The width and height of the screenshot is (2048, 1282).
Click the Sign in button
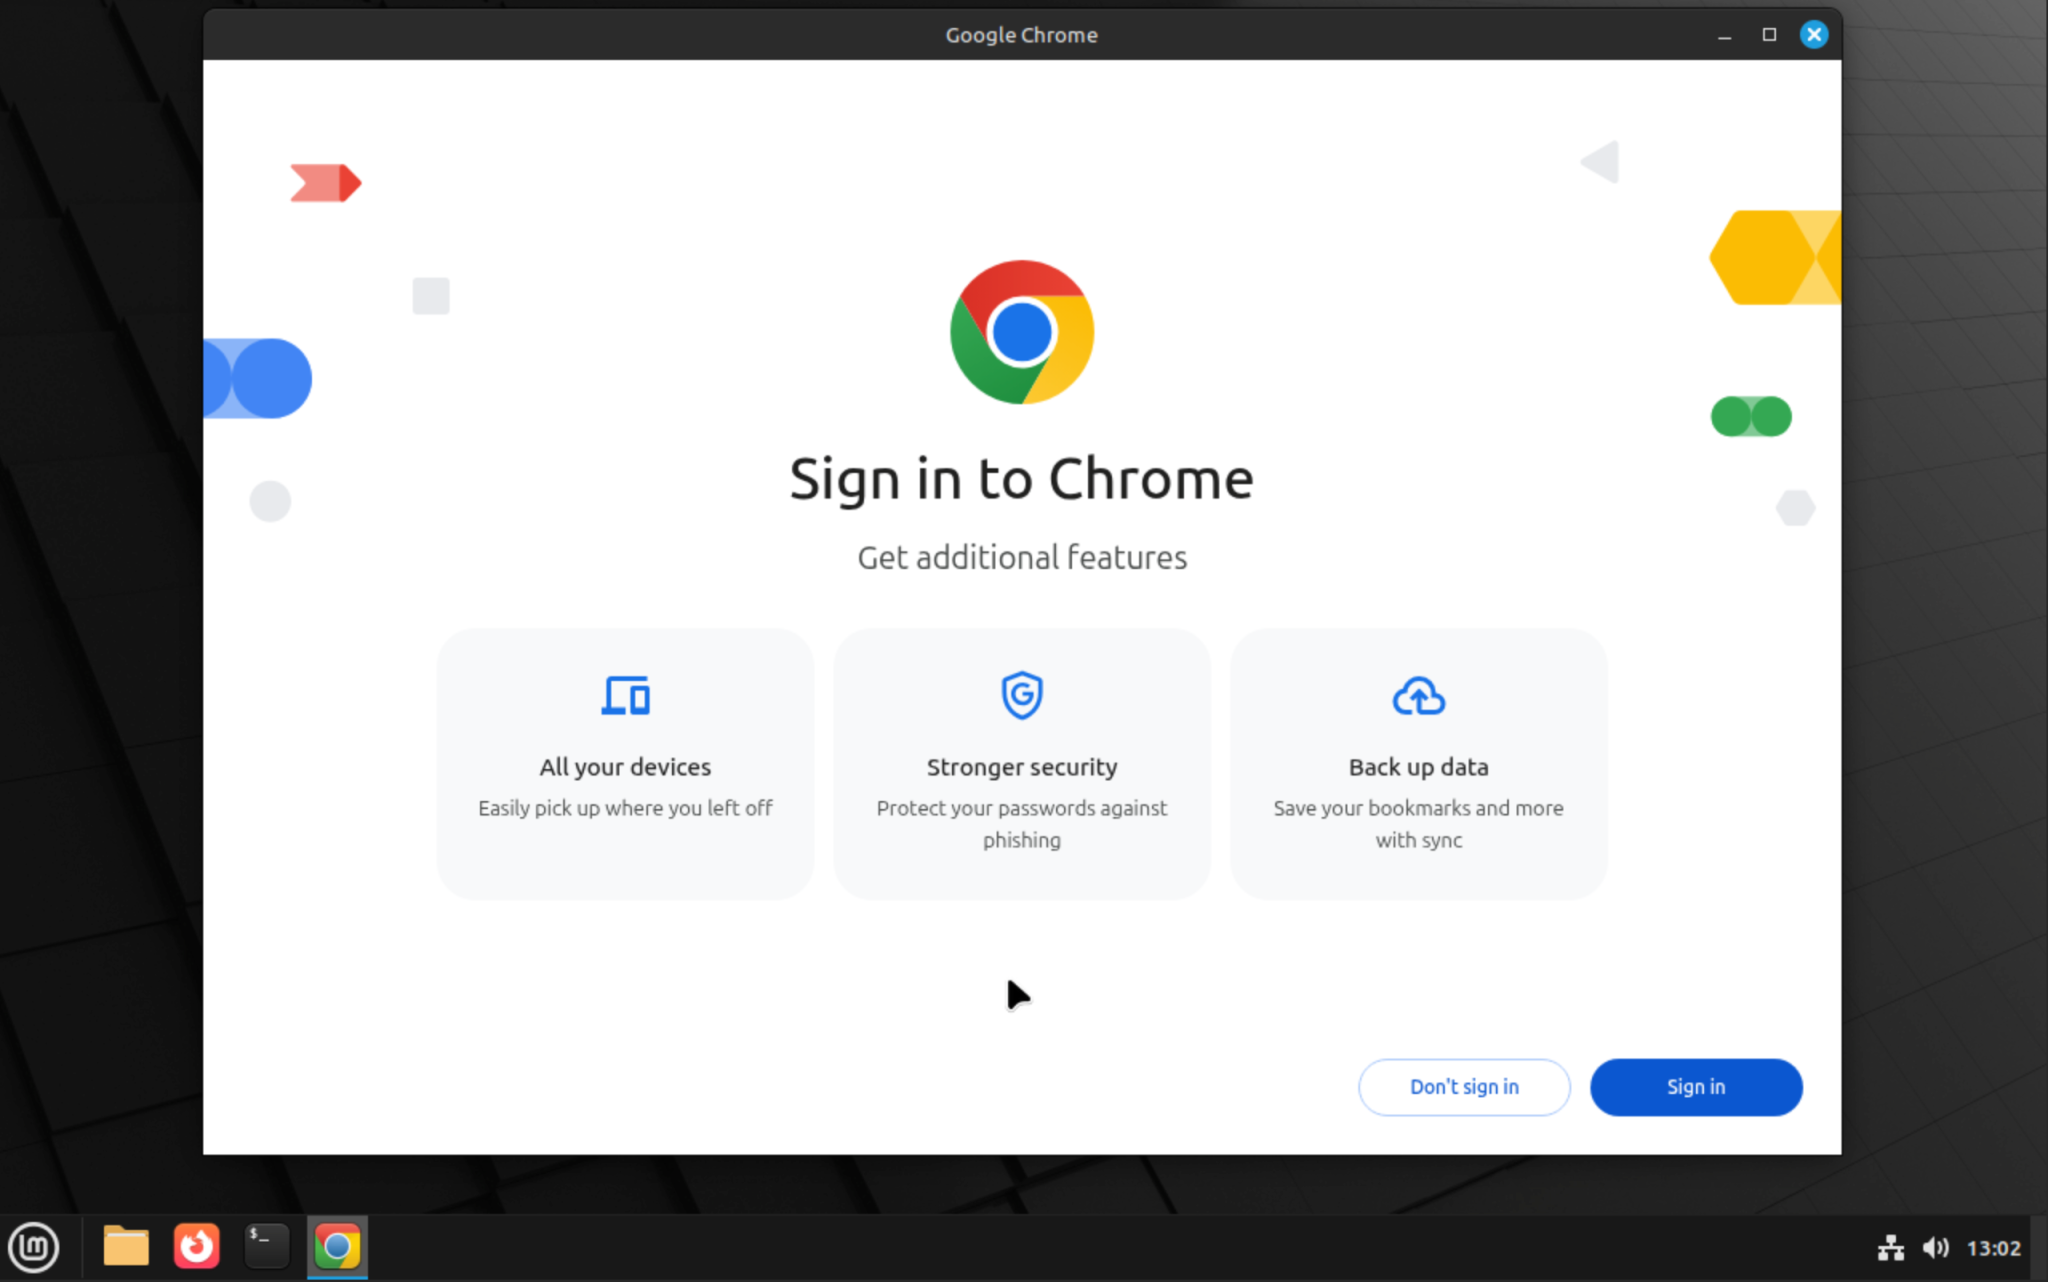[1695, 1087]
